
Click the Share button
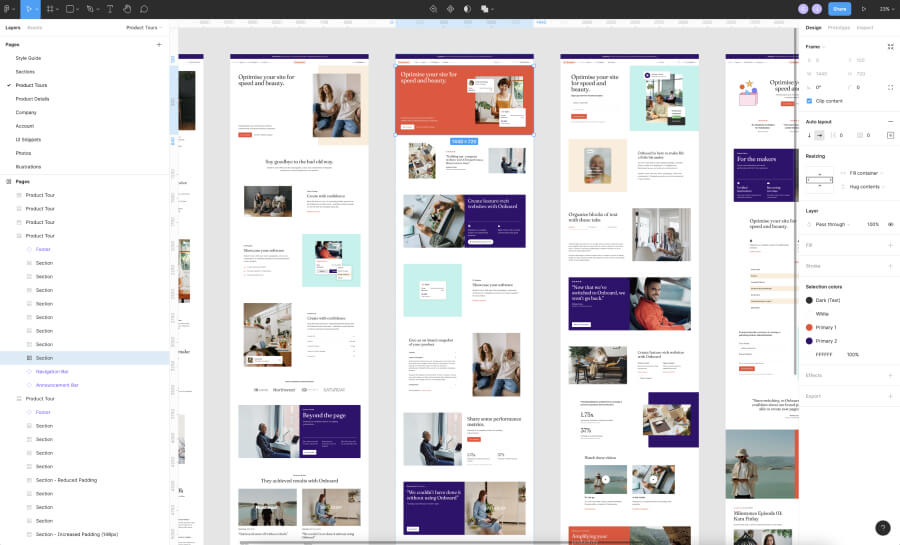point(839,9)
